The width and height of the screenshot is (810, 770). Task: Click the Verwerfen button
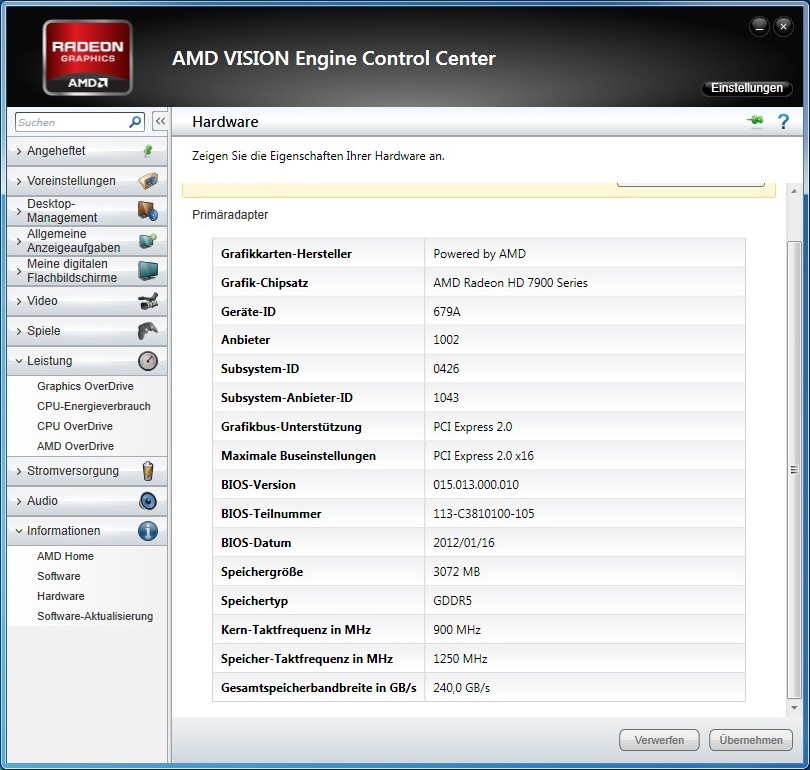pyautogui.click(x=659, y=741)
